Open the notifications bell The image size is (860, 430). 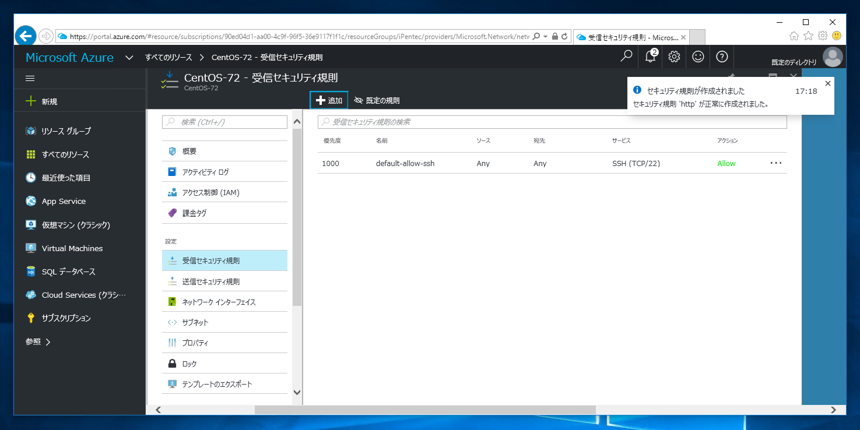coord(650,56)
